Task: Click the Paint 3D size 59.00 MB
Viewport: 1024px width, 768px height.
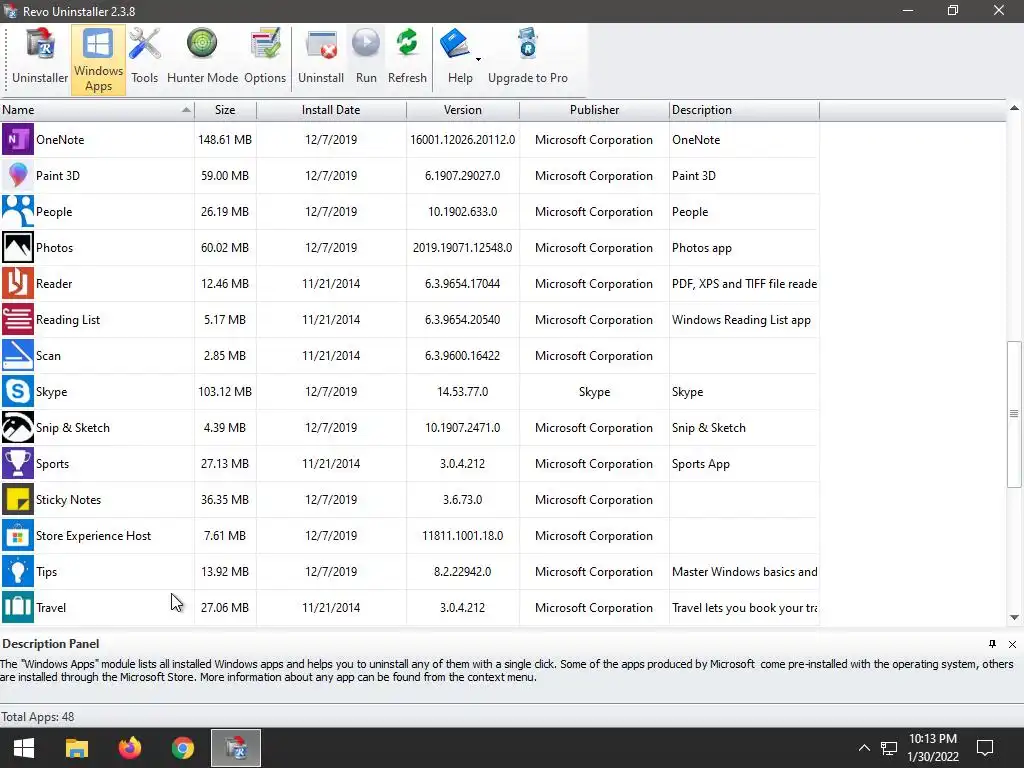Action: pos(225,176)
